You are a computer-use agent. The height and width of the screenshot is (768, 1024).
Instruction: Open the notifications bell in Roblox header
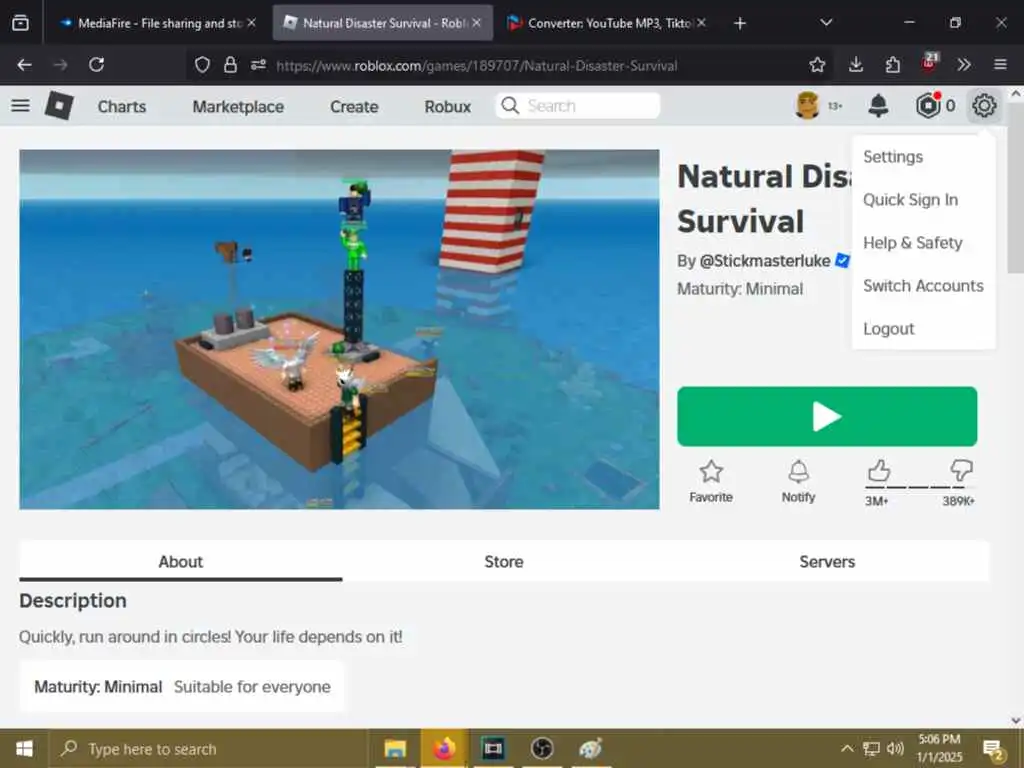pos(878,106)
